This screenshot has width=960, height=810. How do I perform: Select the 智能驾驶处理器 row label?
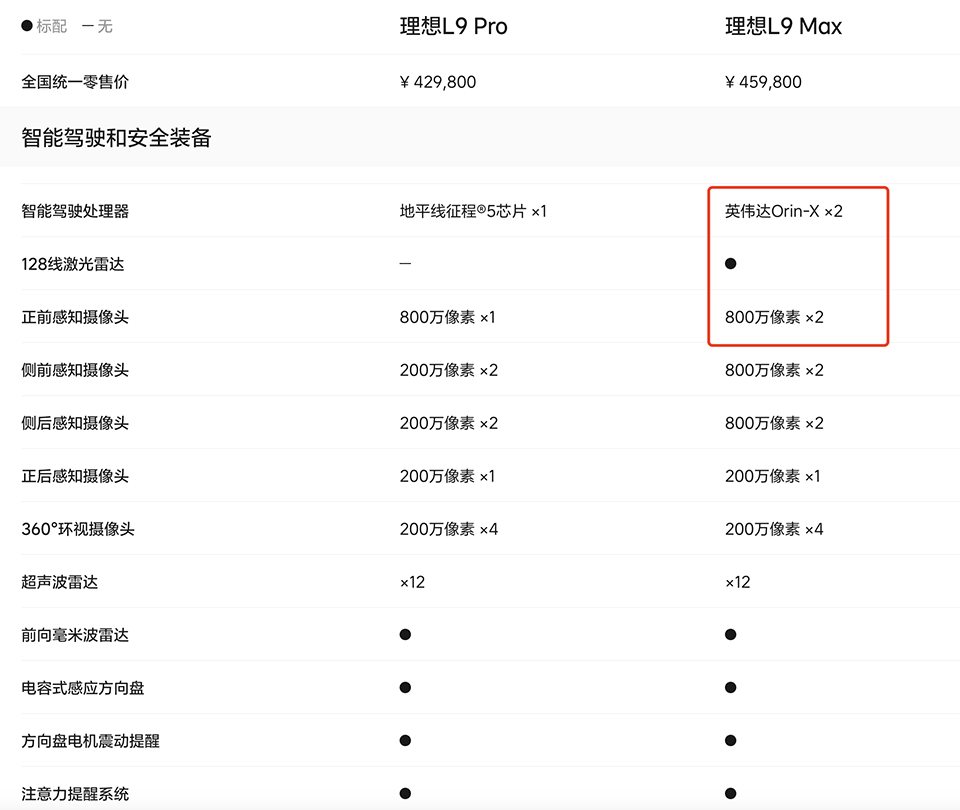[x=75, y=211]
